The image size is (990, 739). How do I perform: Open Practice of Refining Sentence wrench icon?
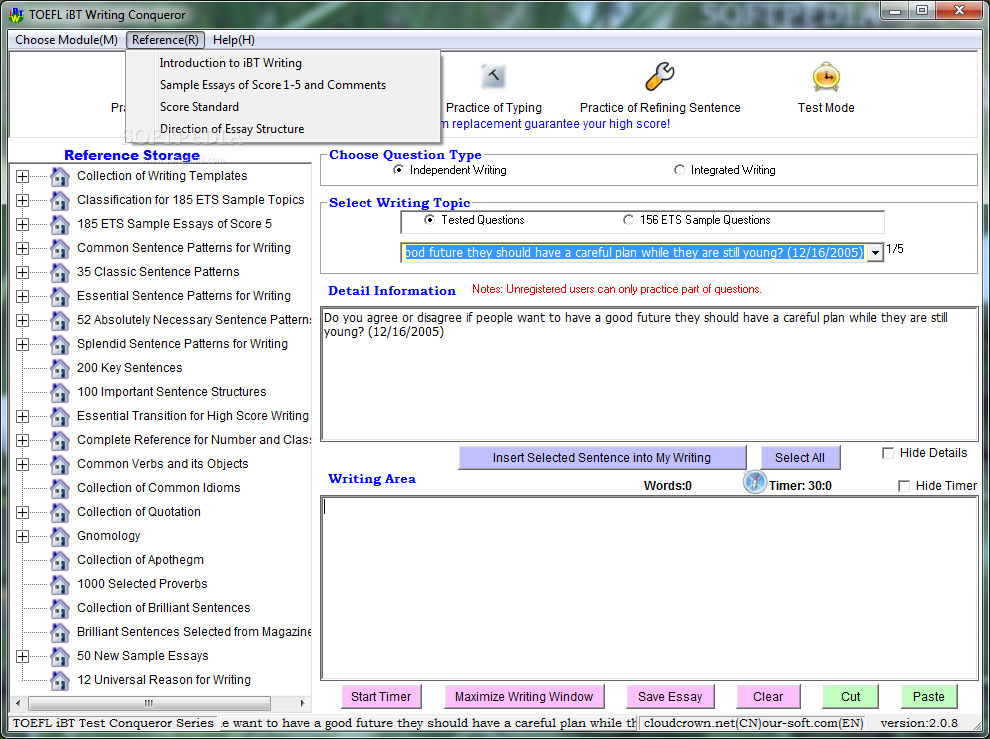[660, 76]
